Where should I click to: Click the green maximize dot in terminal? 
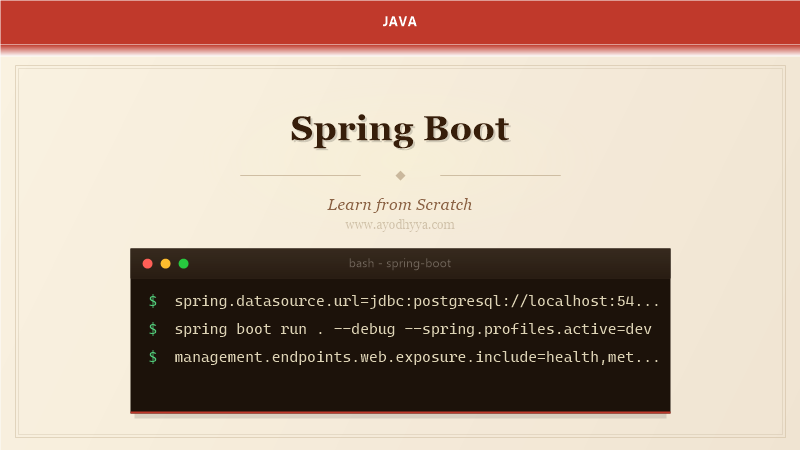pos(184,264)
